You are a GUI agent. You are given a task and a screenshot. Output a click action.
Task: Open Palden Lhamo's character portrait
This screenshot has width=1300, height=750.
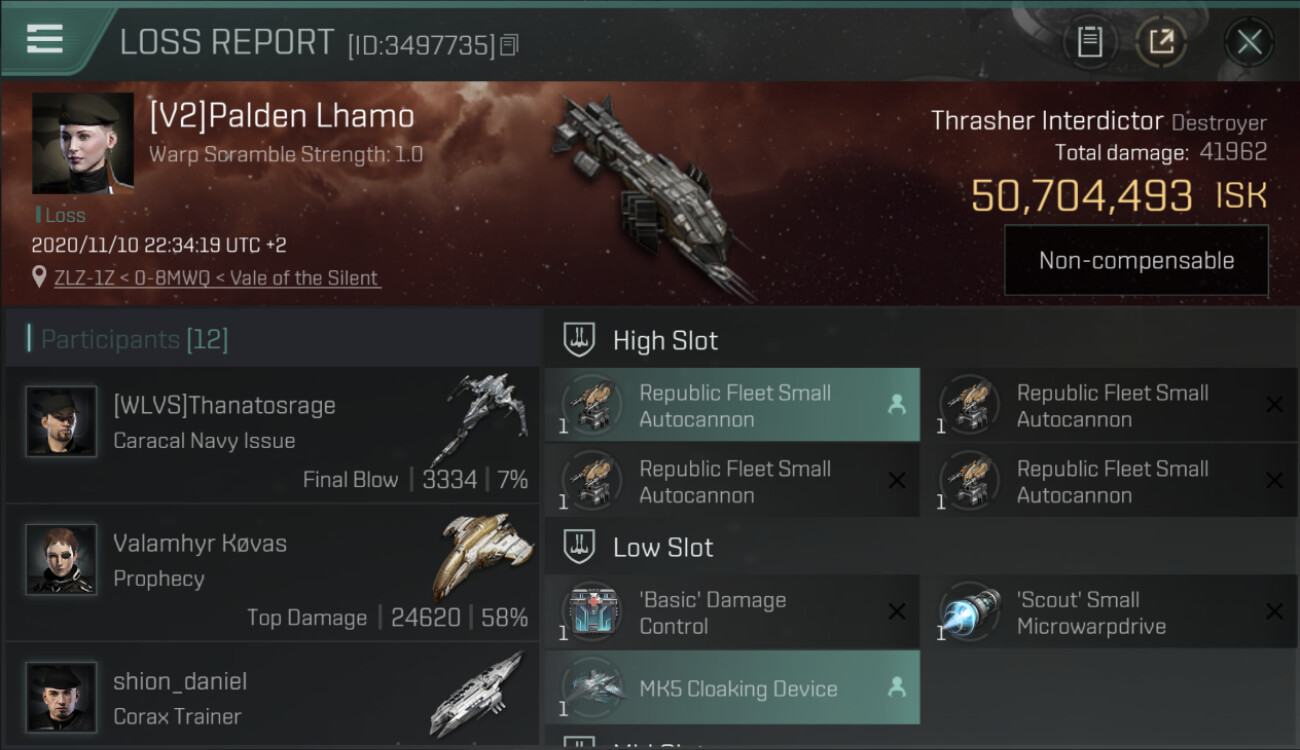83,143
